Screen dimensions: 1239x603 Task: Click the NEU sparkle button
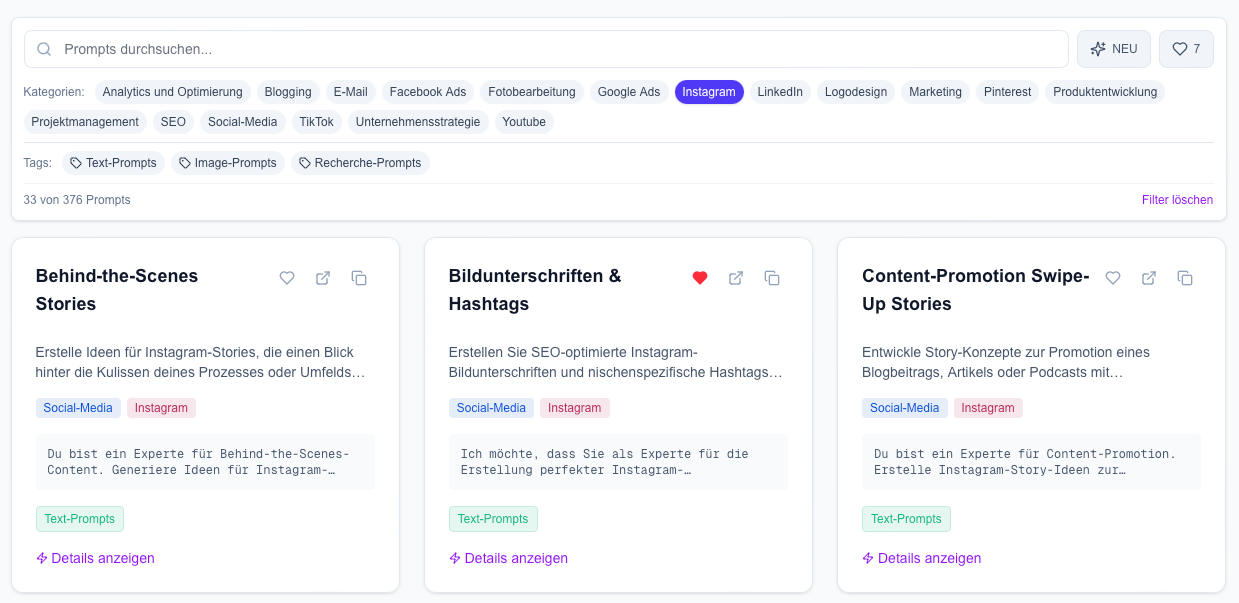[x=1113, y=49]
